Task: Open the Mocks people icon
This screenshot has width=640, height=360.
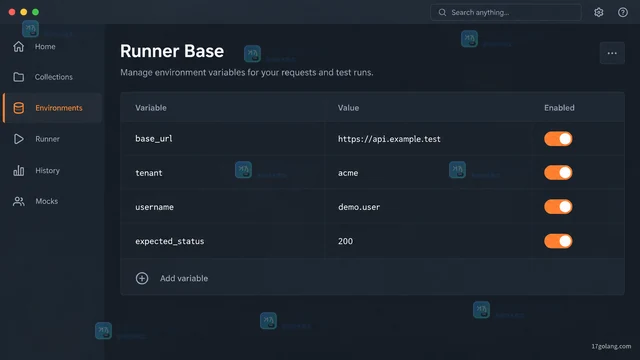Action: coord(18,201)
